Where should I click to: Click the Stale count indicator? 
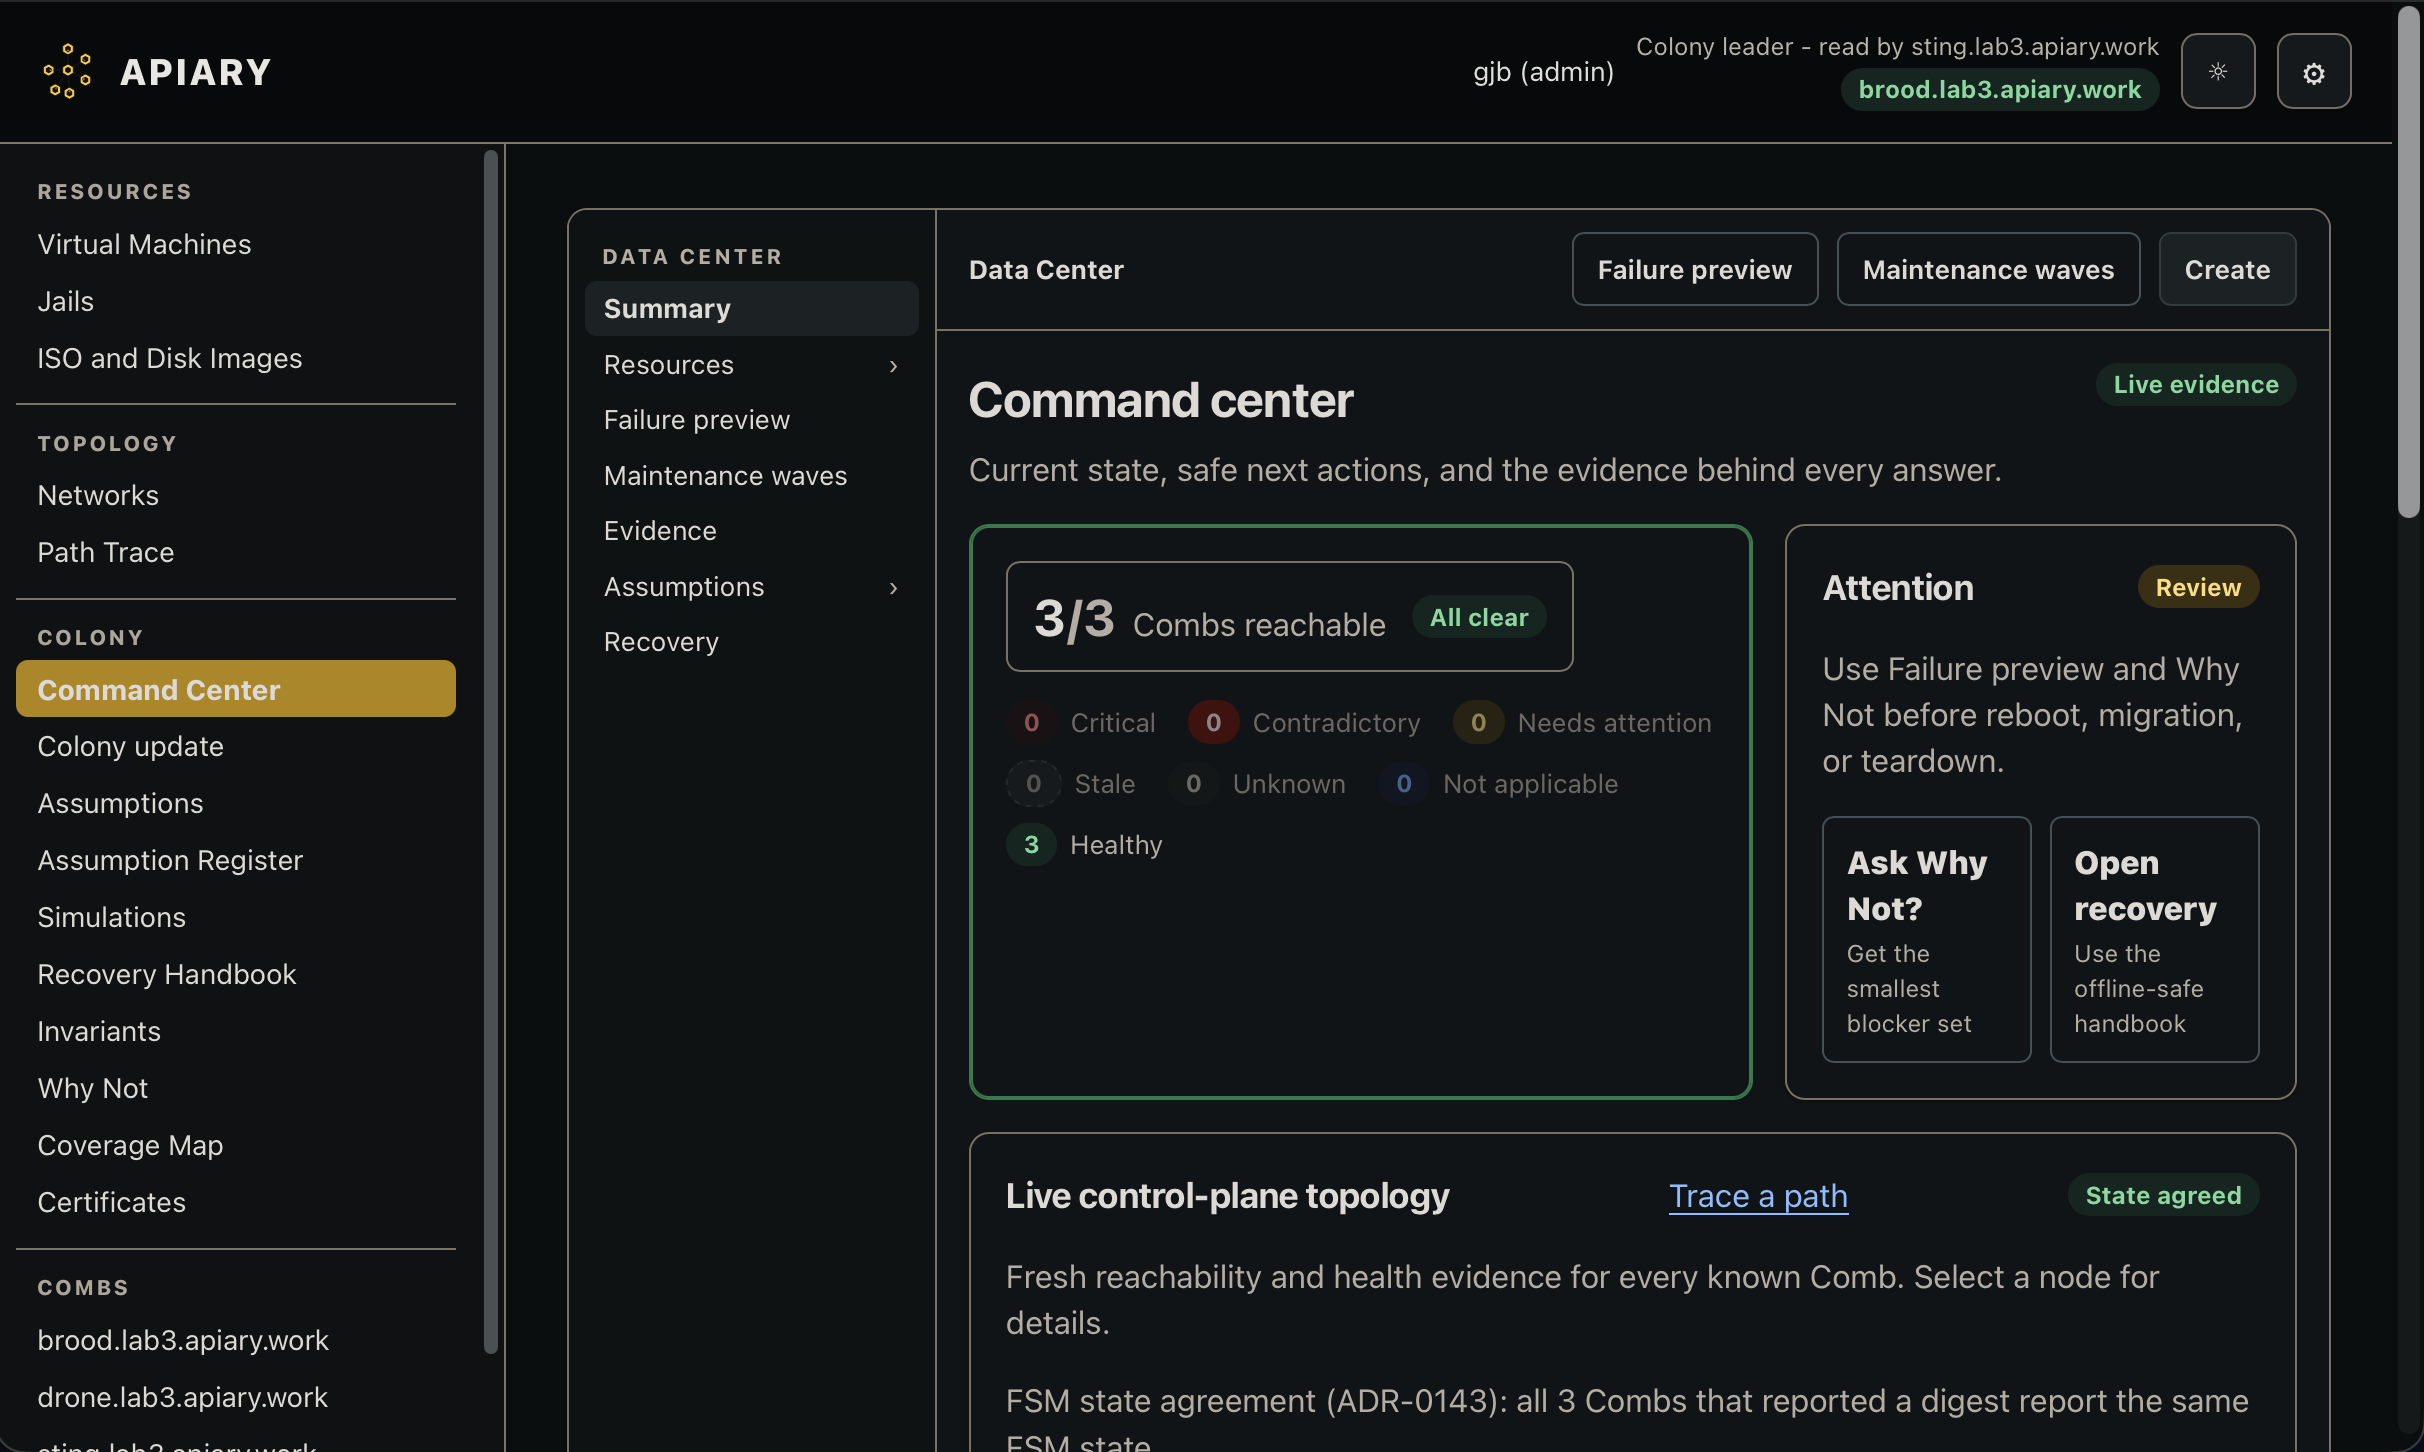pos(1071,784)
